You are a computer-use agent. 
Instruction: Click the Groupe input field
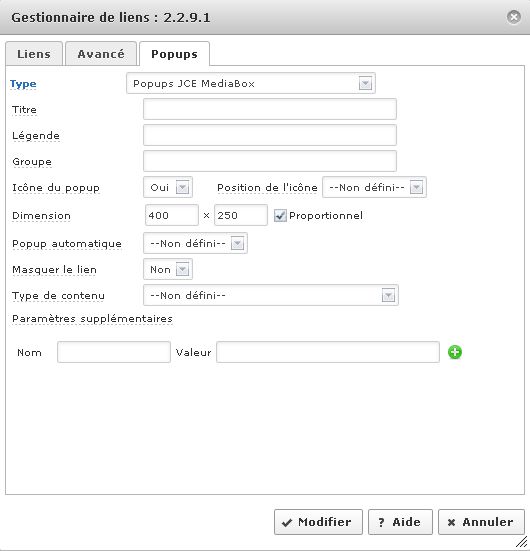pyautogui.click(x=270, y=161)
